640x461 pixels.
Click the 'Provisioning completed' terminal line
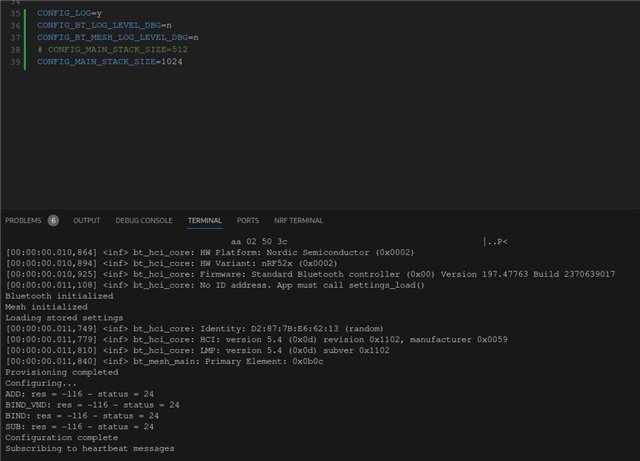tap(62, 372)
